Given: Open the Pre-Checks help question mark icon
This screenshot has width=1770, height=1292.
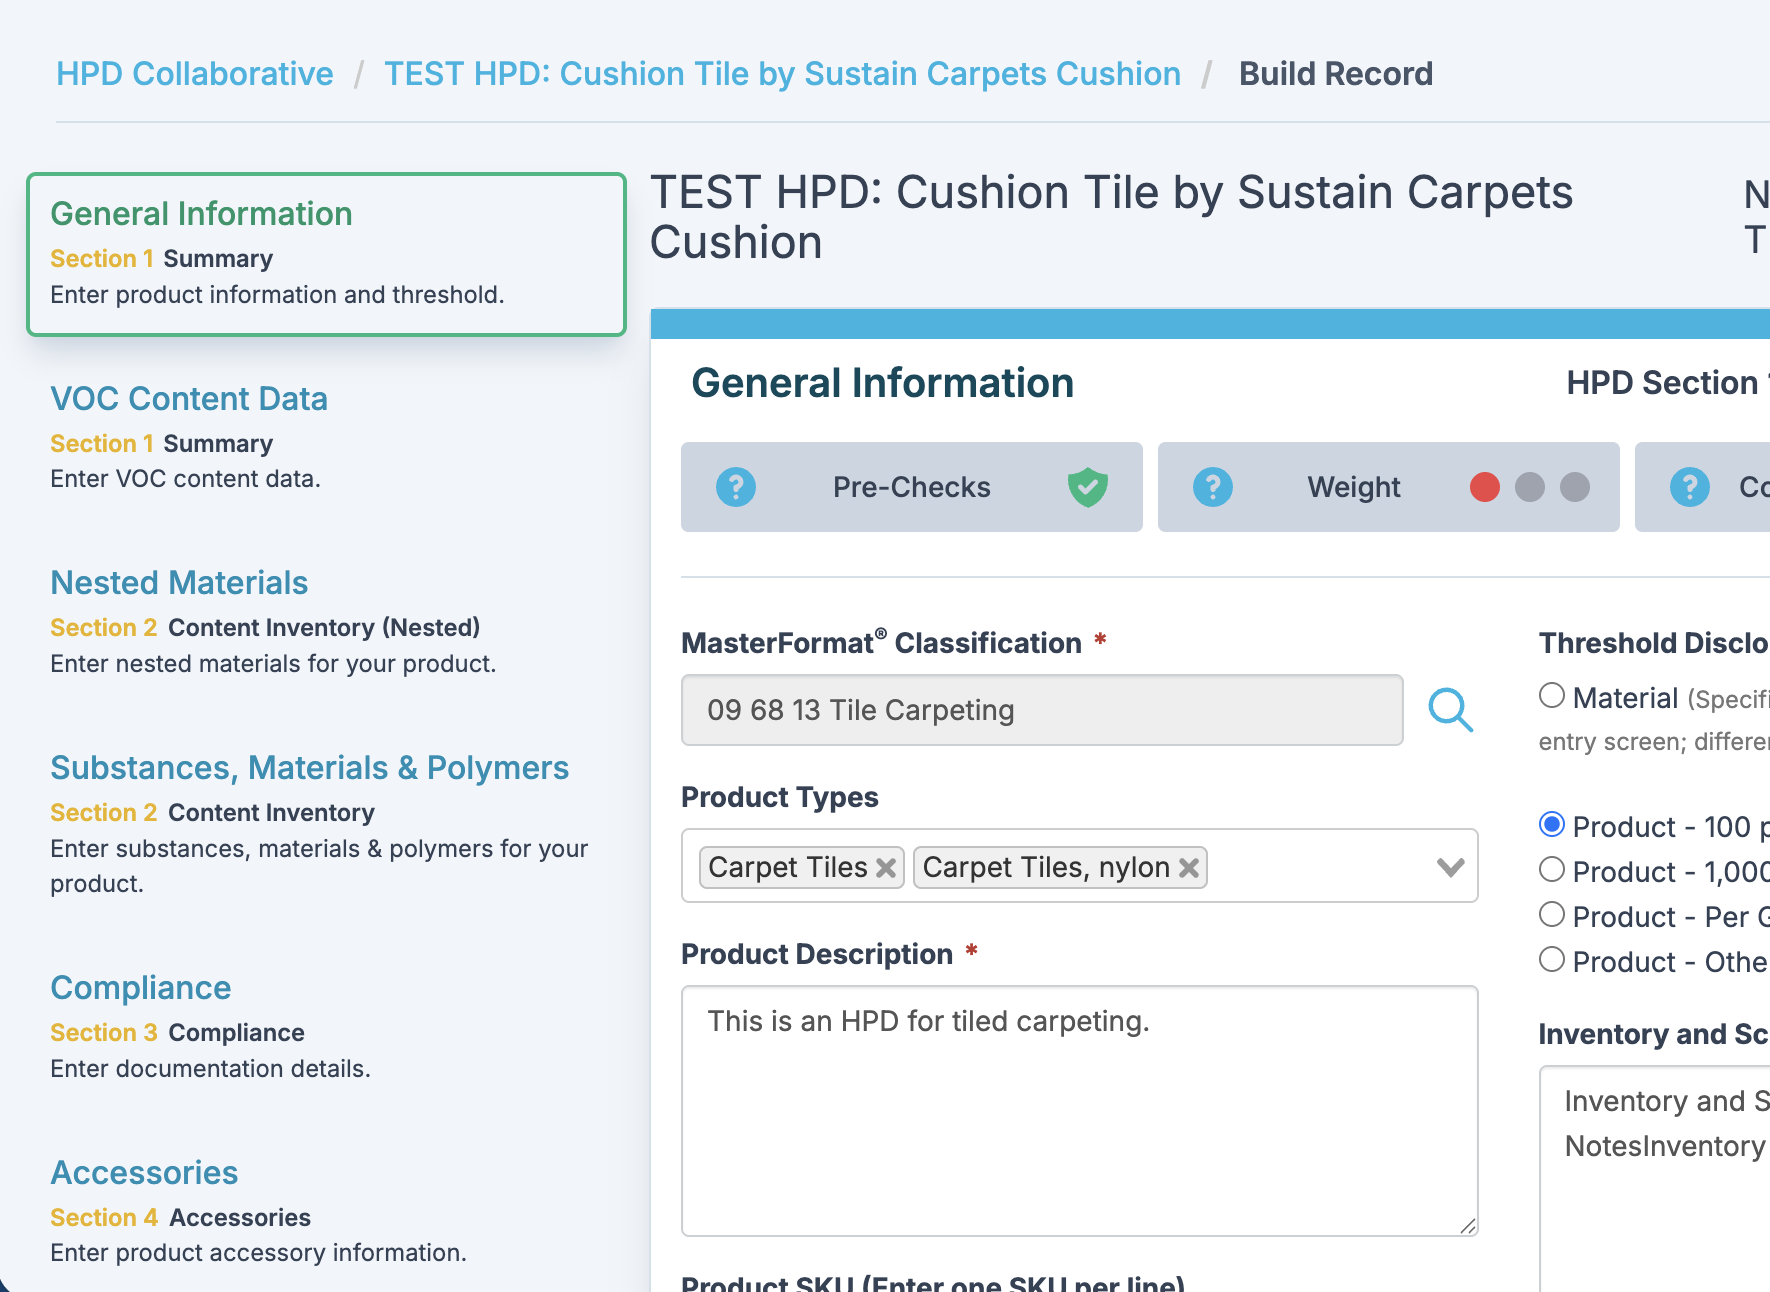Looking at the screenshot, I should 736,487.
